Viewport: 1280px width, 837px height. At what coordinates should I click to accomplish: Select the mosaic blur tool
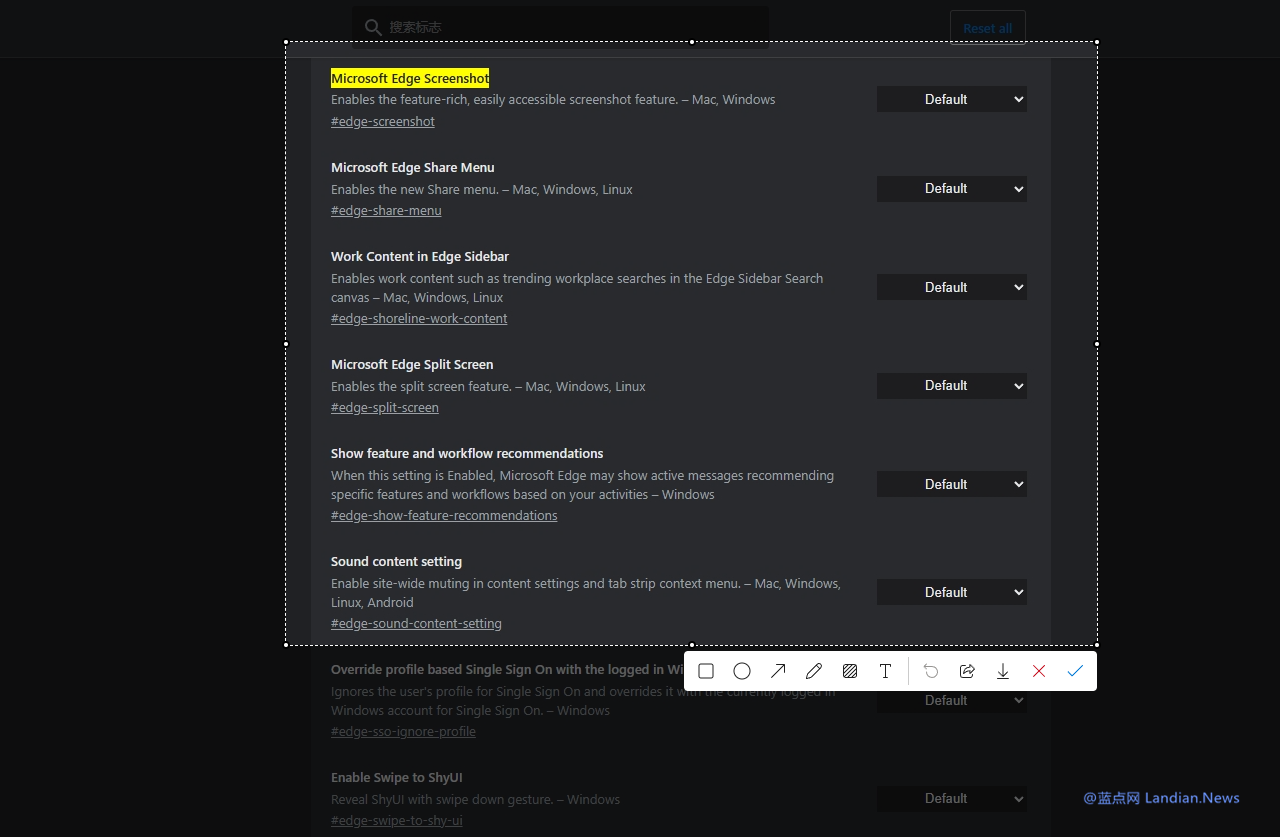(850, 671)
